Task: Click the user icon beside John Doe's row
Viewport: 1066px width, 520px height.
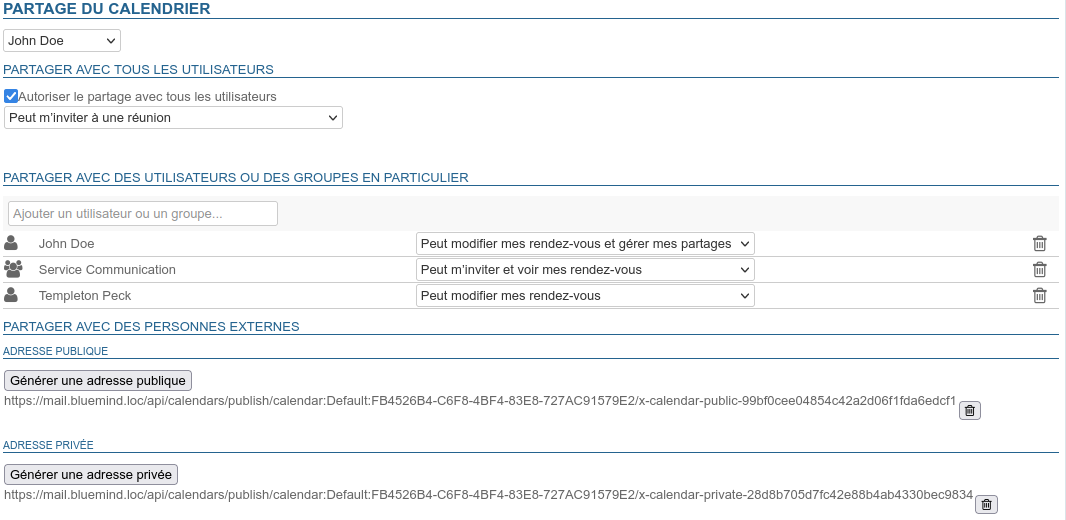Action: coord(12,243)
